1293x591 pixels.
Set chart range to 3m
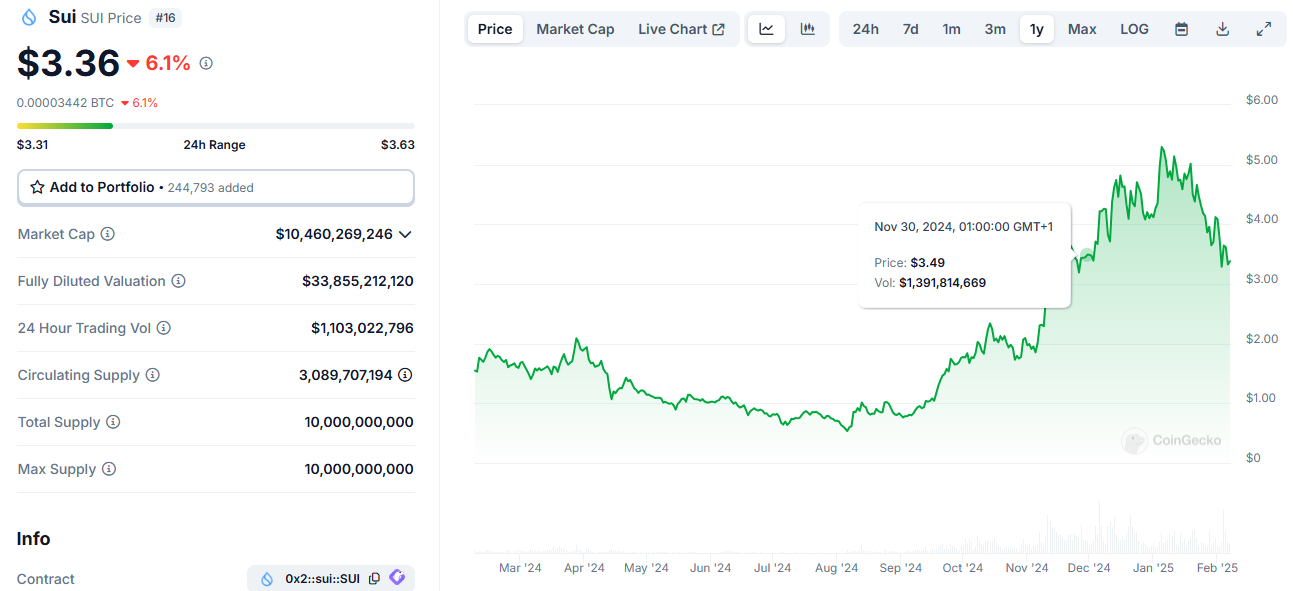coord(995,29)
